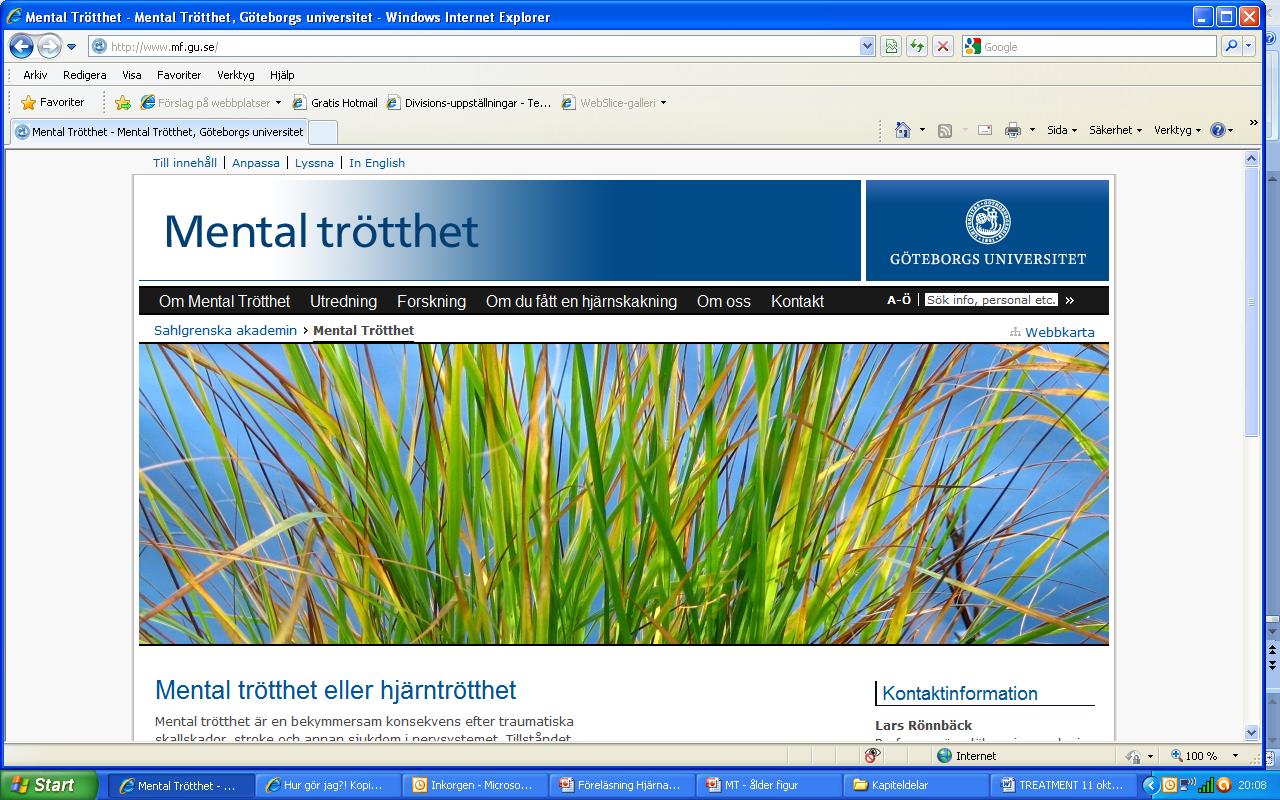Open the A-Ö index link

click(x=899, y=300)
